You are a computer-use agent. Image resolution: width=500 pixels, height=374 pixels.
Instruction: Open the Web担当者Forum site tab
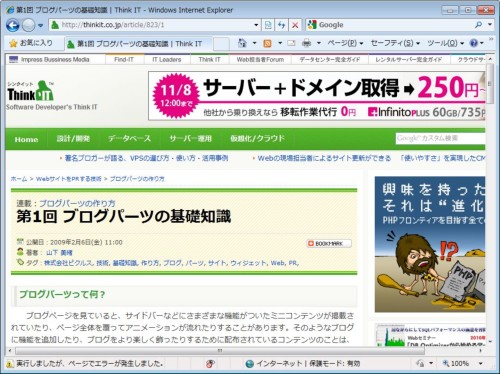260,60
